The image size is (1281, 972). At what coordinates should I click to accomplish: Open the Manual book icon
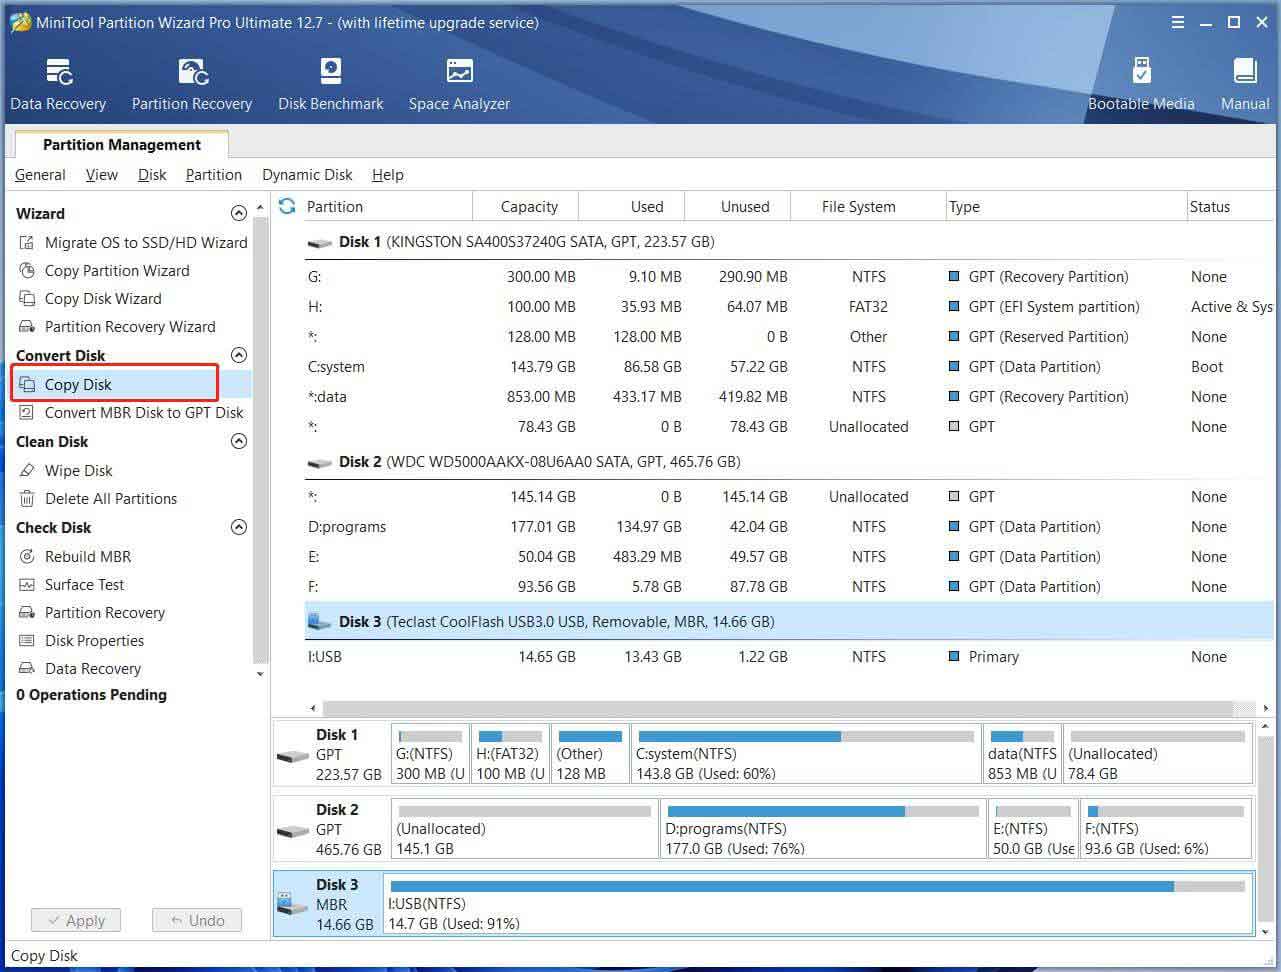tap(1245, 72)
